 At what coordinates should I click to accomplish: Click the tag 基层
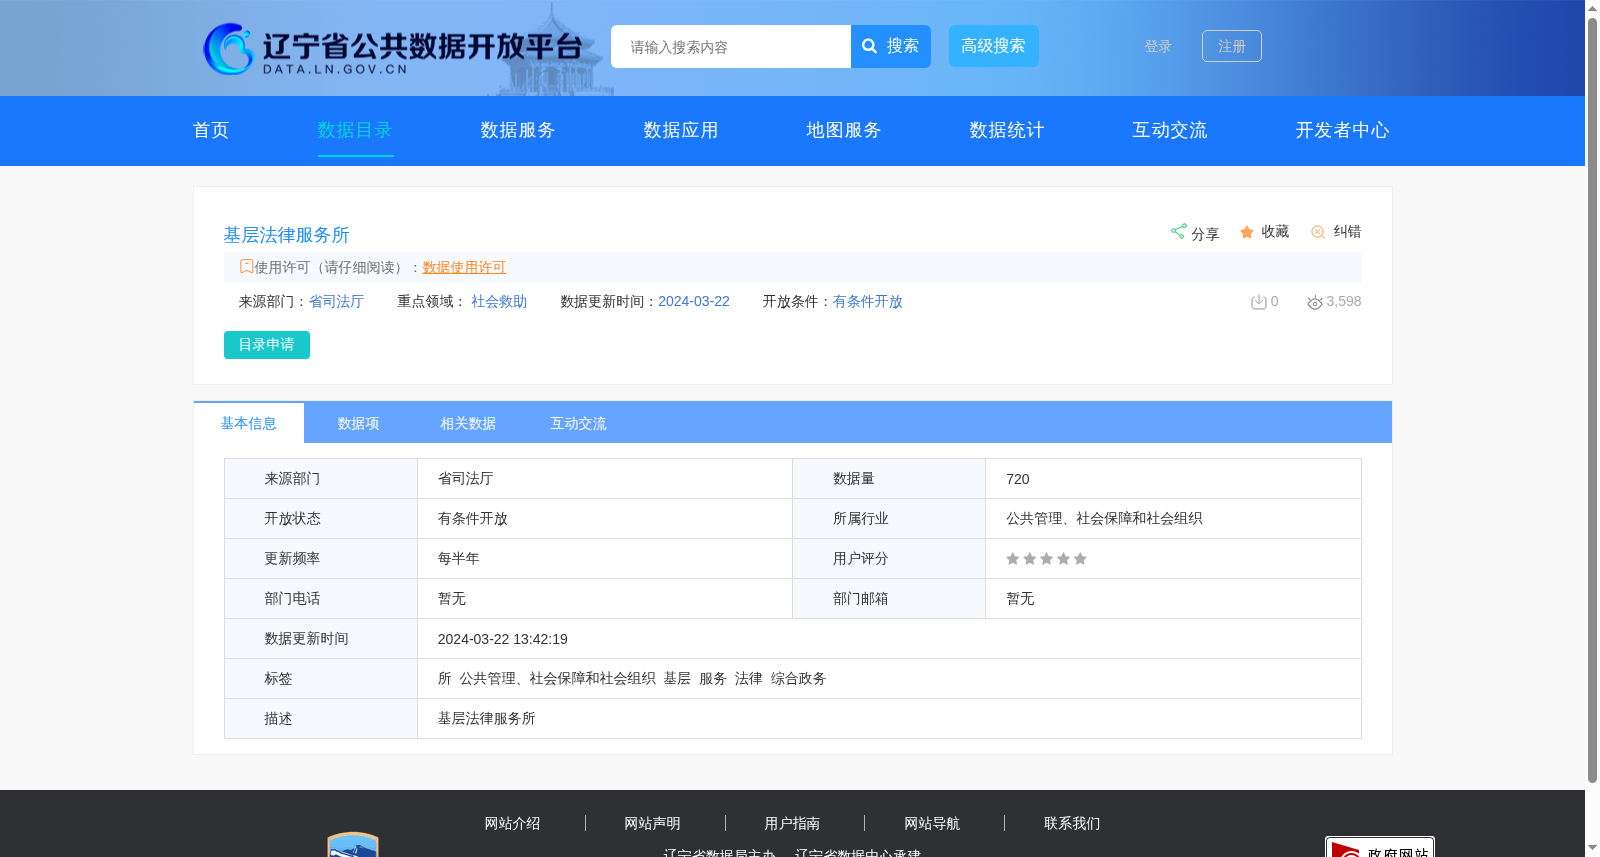click(x=677, y=678)
